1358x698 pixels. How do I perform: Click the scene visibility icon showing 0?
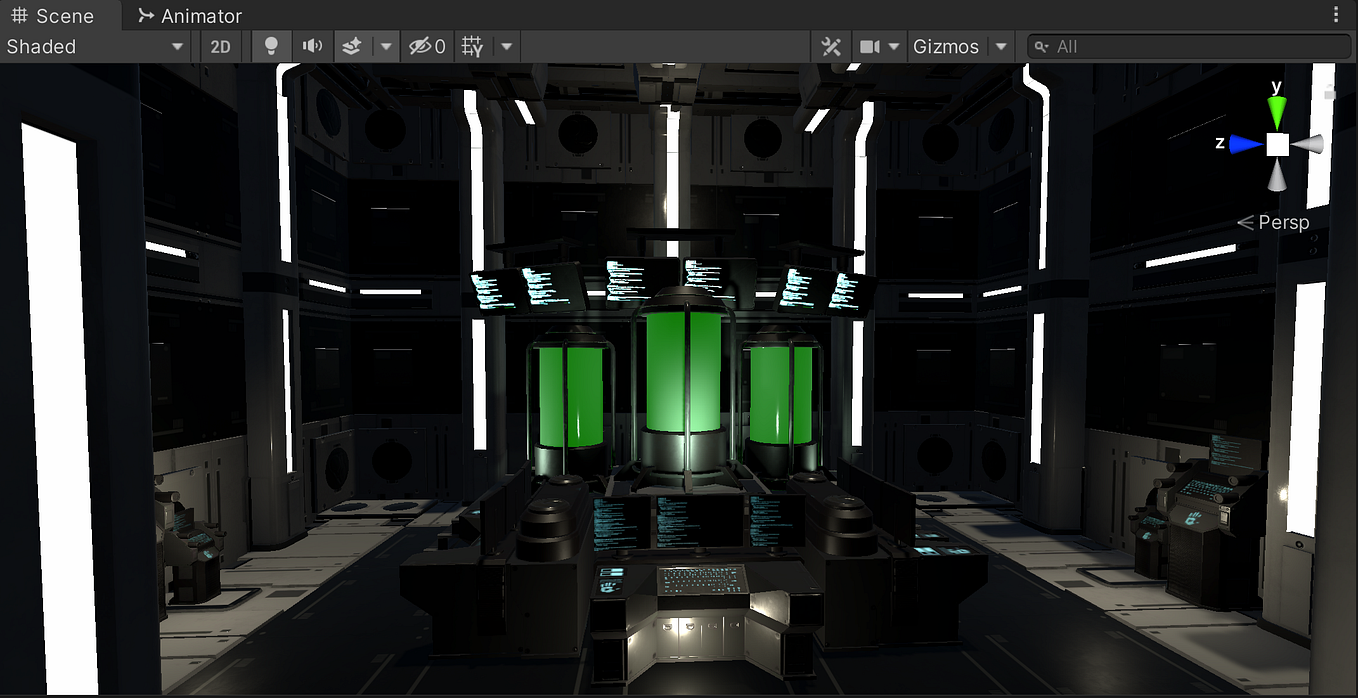pyautogui.click(x=427, y=46)
